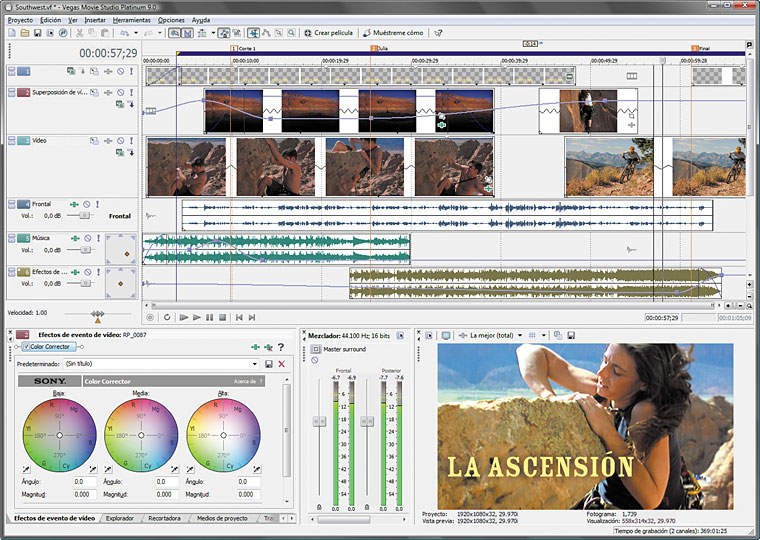Open the preview quality La mejor dropdown

click(x=521, y=335)
